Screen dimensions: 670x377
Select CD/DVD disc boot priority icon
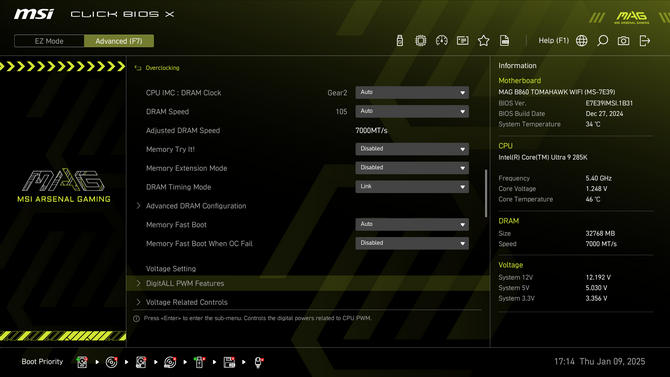coord(112,362)
